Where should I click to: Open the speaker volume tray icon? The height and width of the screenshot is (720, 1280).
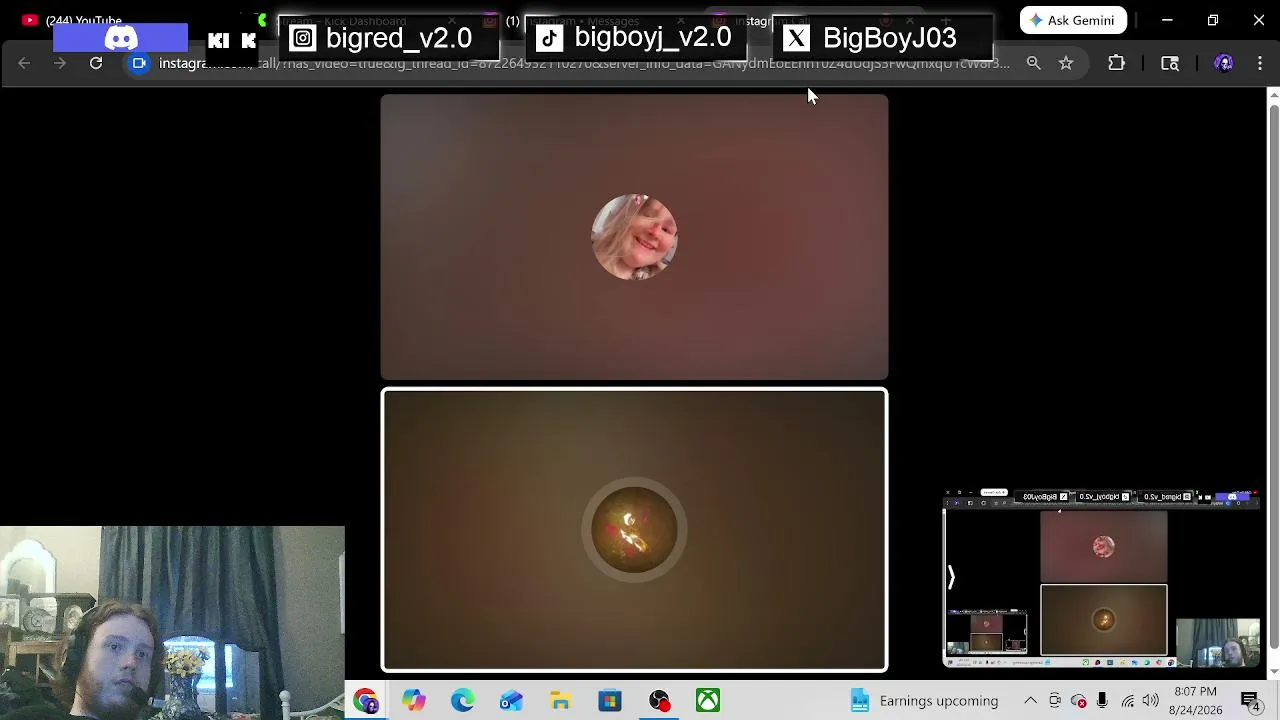pos(1150,701)
